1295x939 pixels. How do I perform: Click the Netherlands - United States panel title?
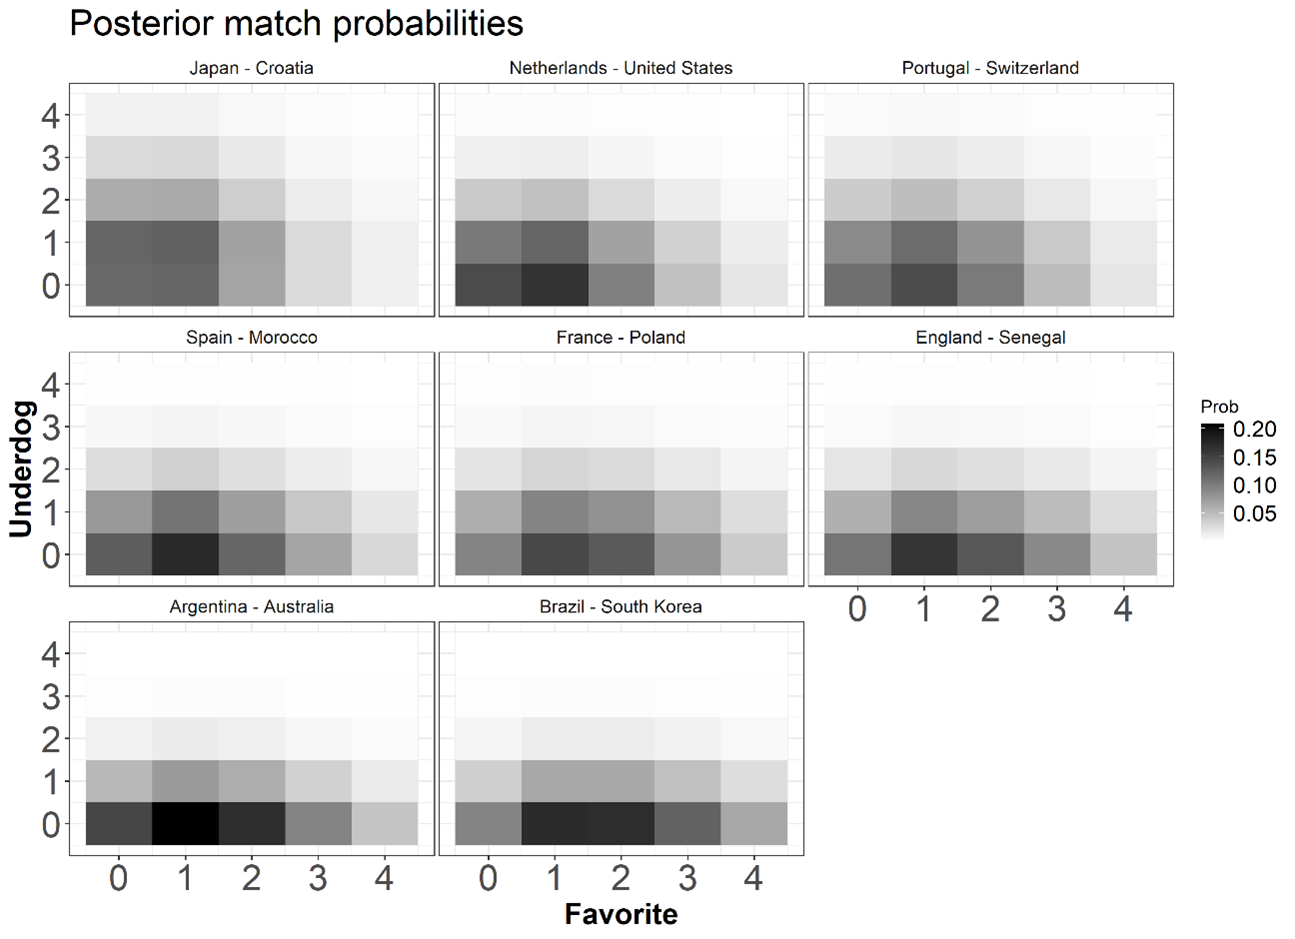pyautogui.click(x=620, y=68)
